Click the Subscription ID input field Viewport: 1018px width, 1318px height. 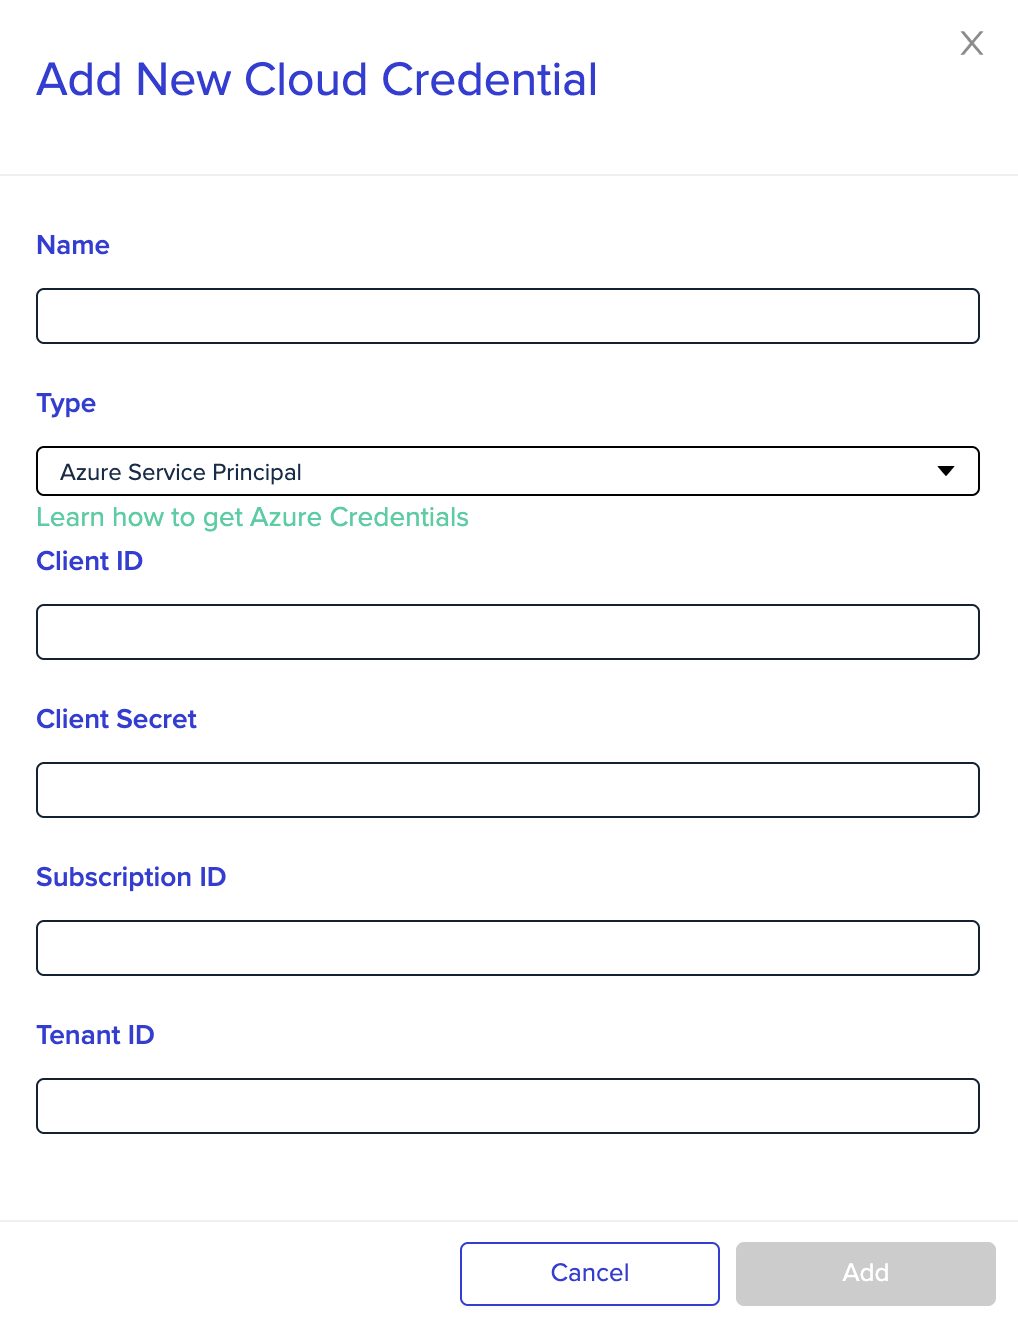pyautogui.click(x=508, y=948)
